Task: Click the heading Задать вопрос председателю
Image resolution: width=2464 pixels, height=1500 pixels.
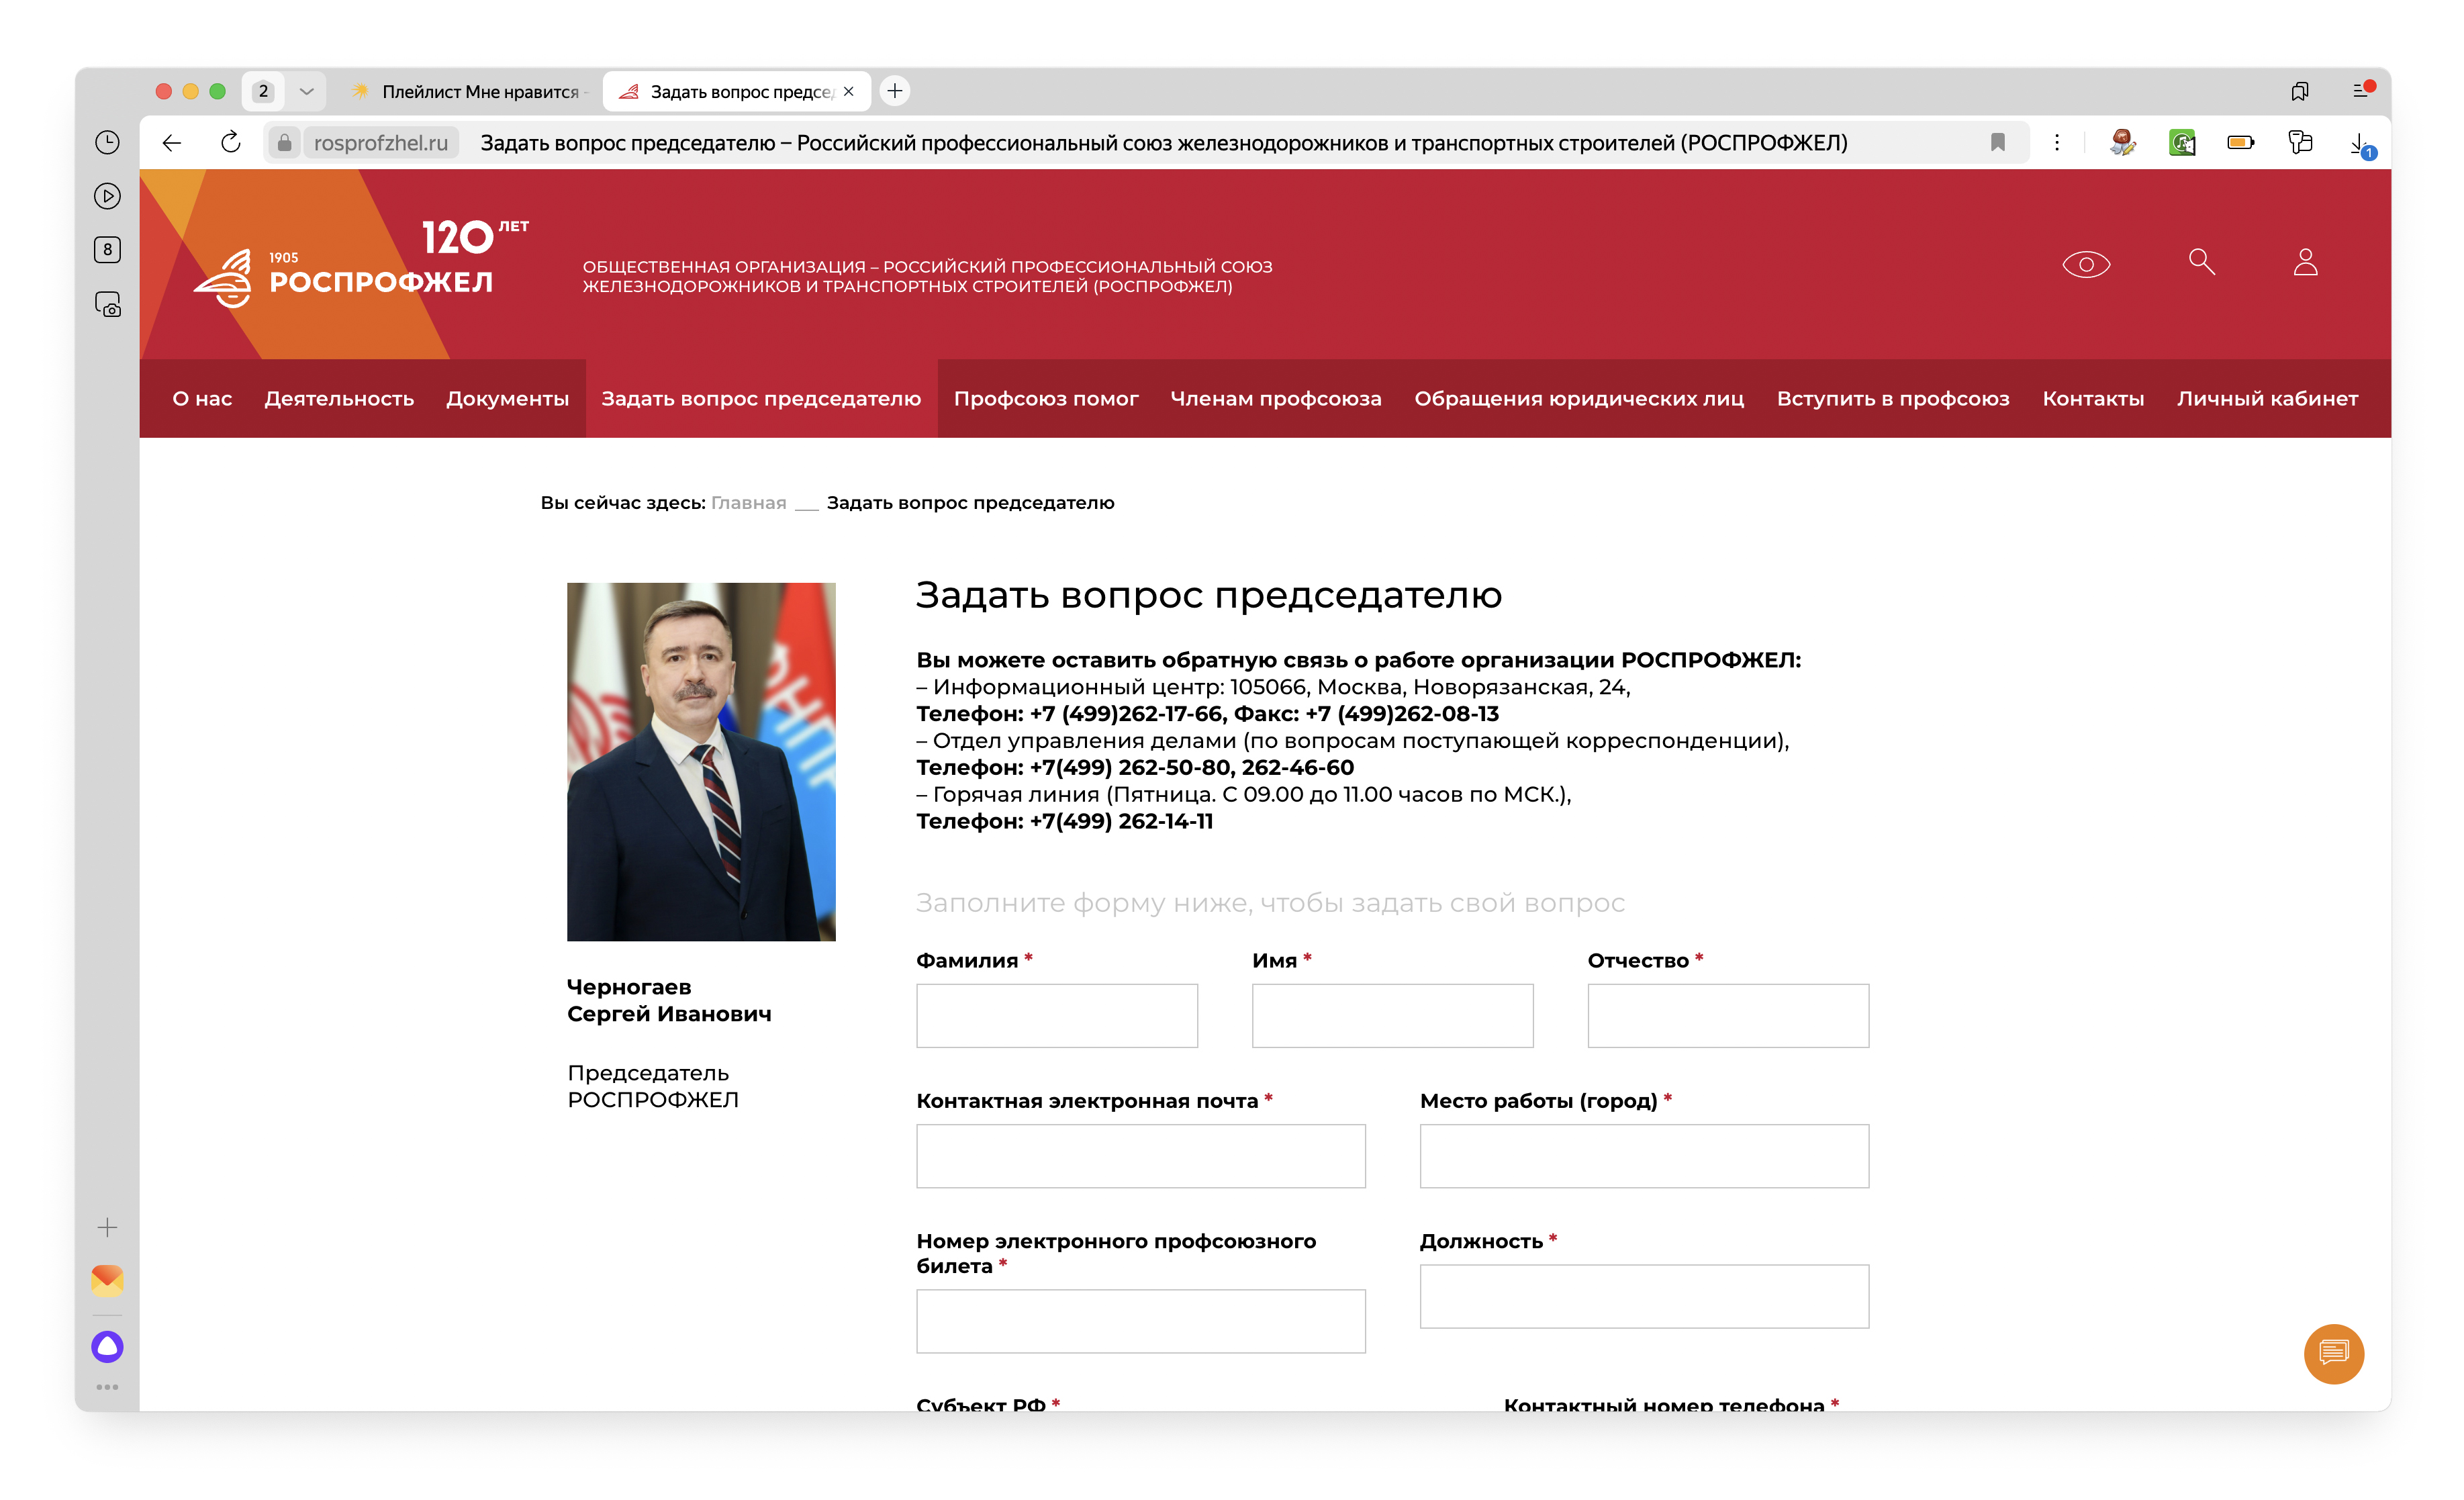Action: [1208, 595]
